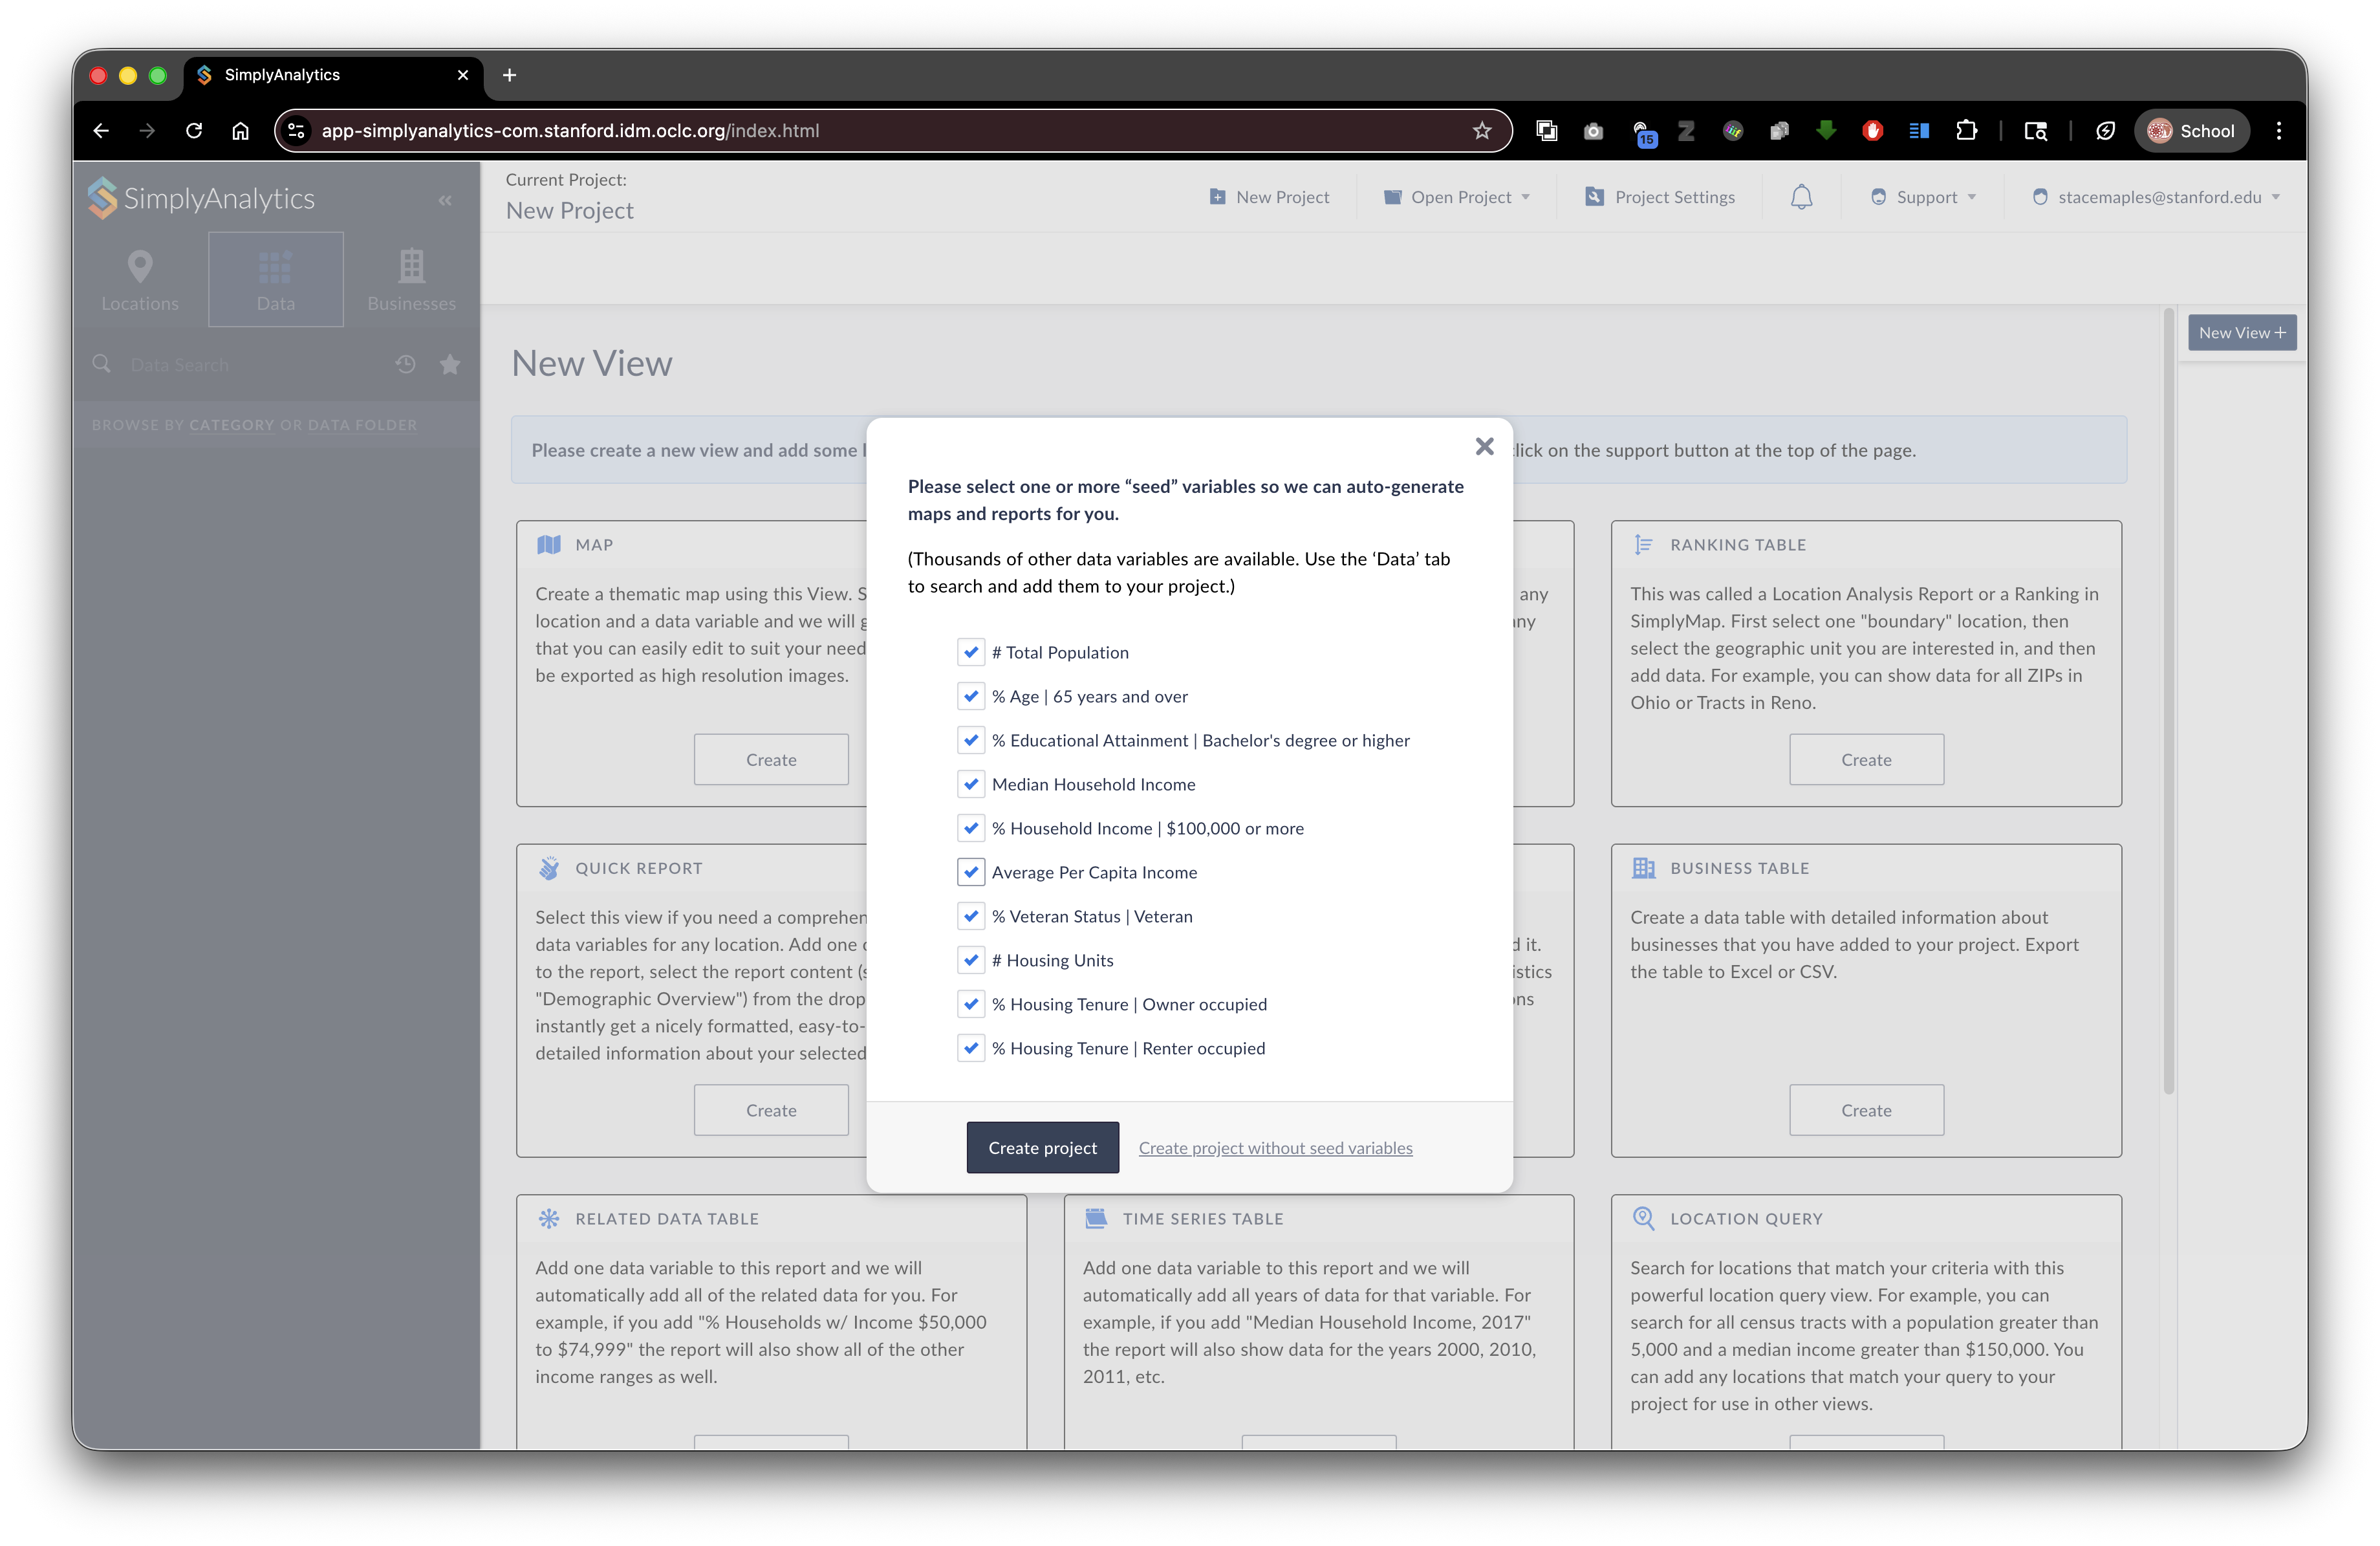Switch to the Data sidebar tab
Screen dimensions: 2380x1546
(276, 280)
